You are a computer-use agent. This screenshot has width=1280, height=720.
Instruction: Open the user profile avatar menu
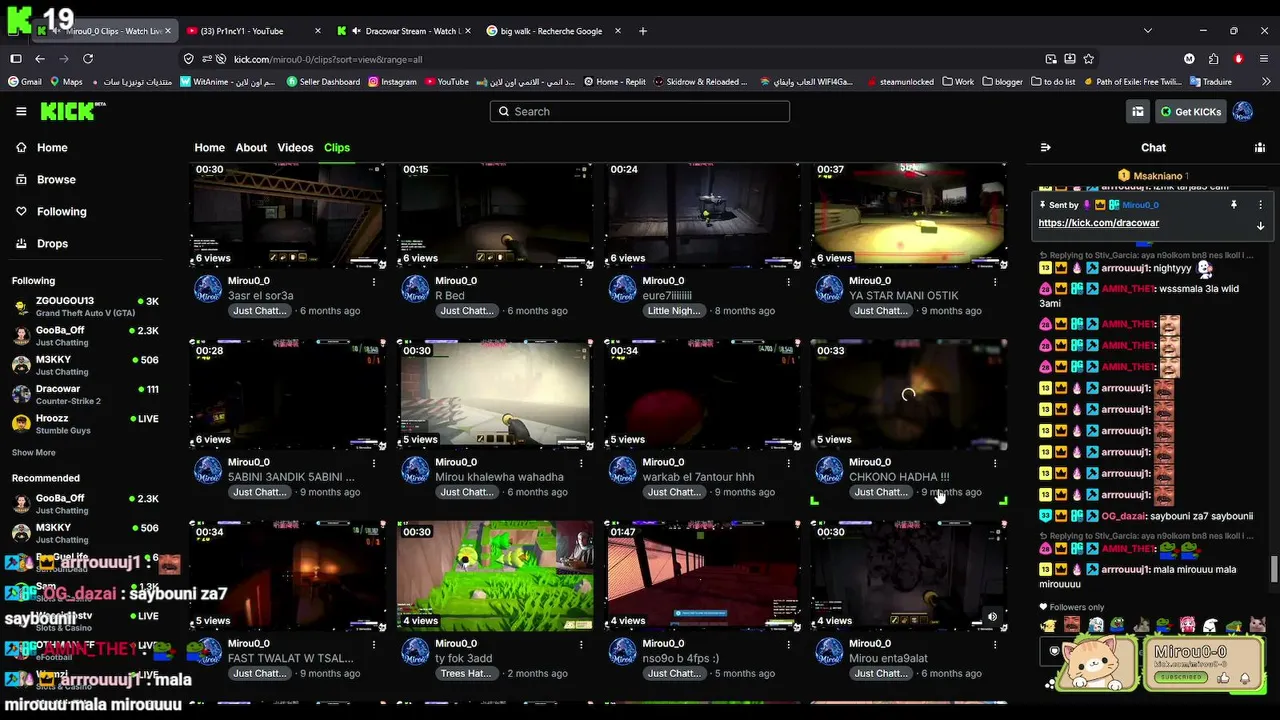[1243, 111]
